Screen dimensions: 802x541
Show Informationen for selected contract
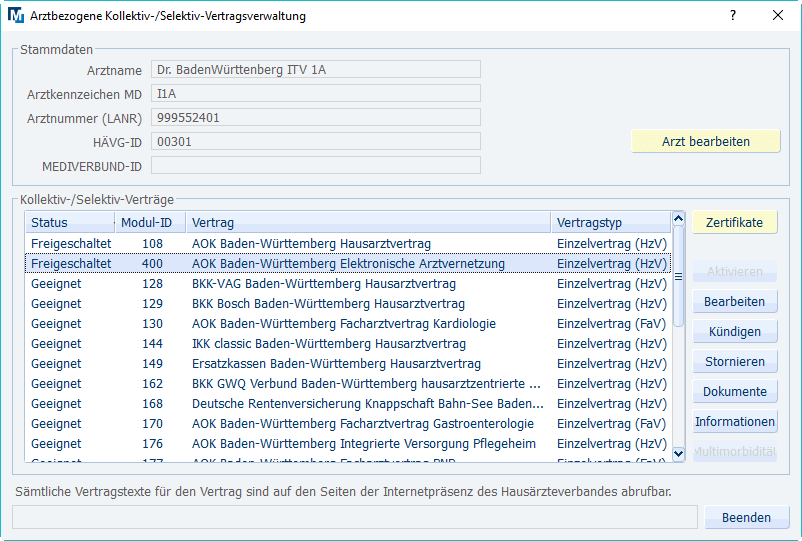coord(734,421)
